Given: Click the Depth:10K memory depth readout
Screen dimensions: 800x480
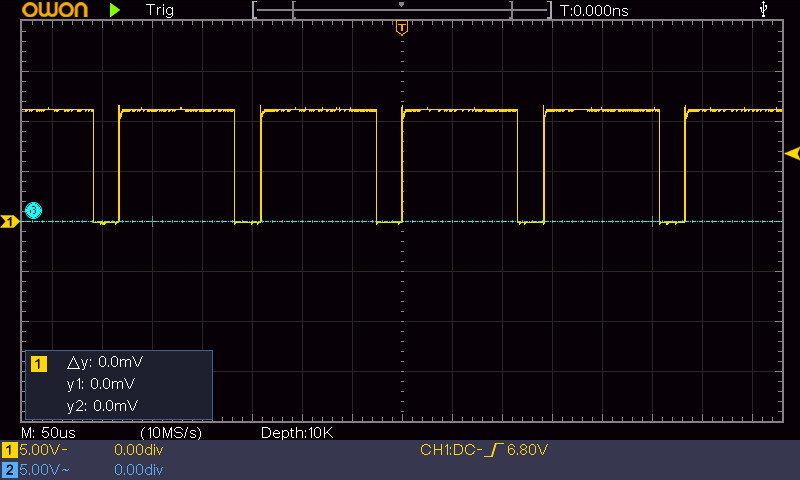Looking at the screenshot, I should pyautogui.click(x=297, y=433).
